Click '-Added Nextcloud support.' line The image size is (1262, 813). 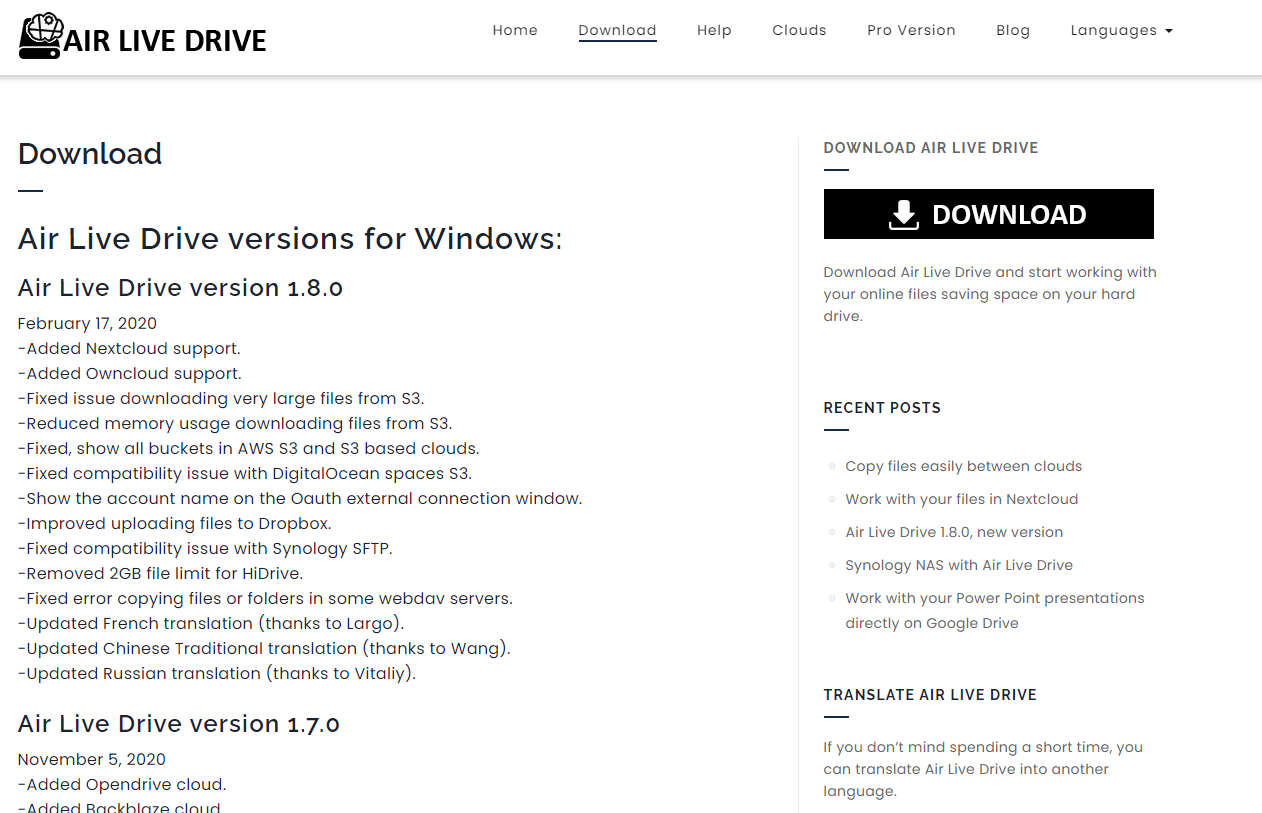tap(129, 348)
